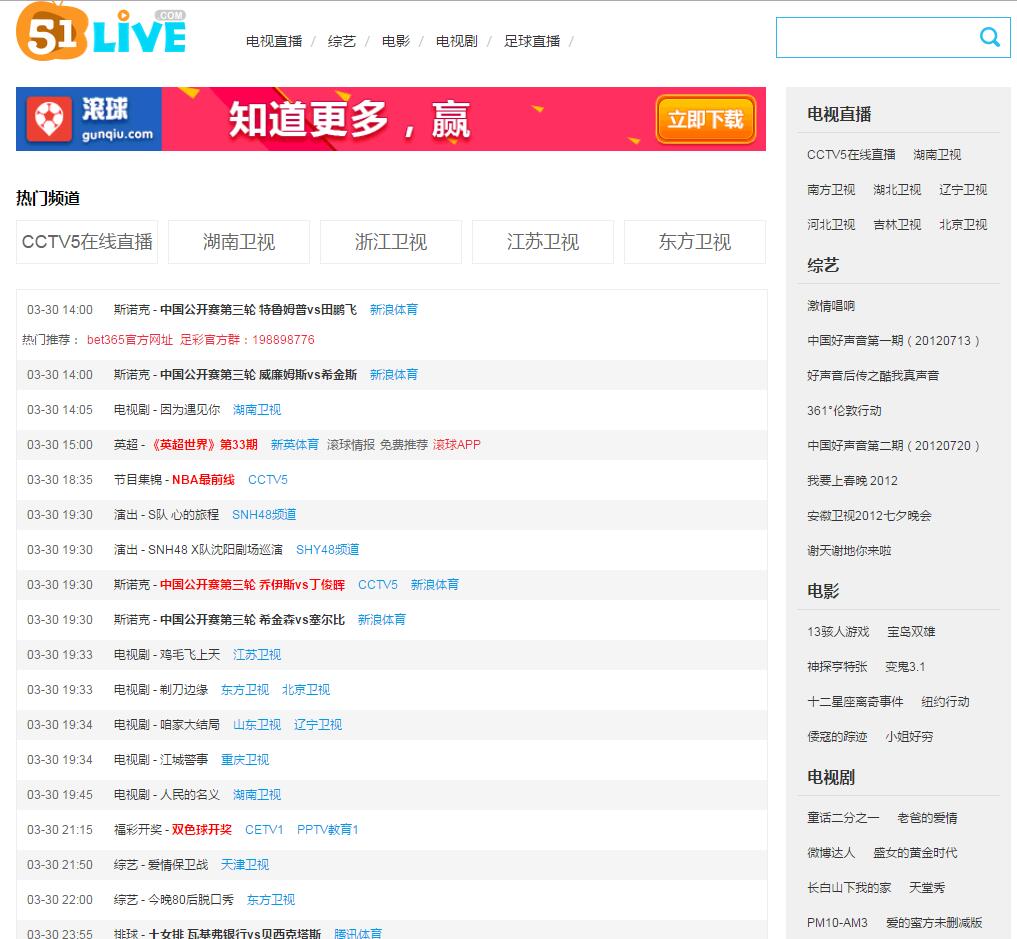
Task: Open sidebar drama 长白山下我的家 link
Action: (849, 888)
